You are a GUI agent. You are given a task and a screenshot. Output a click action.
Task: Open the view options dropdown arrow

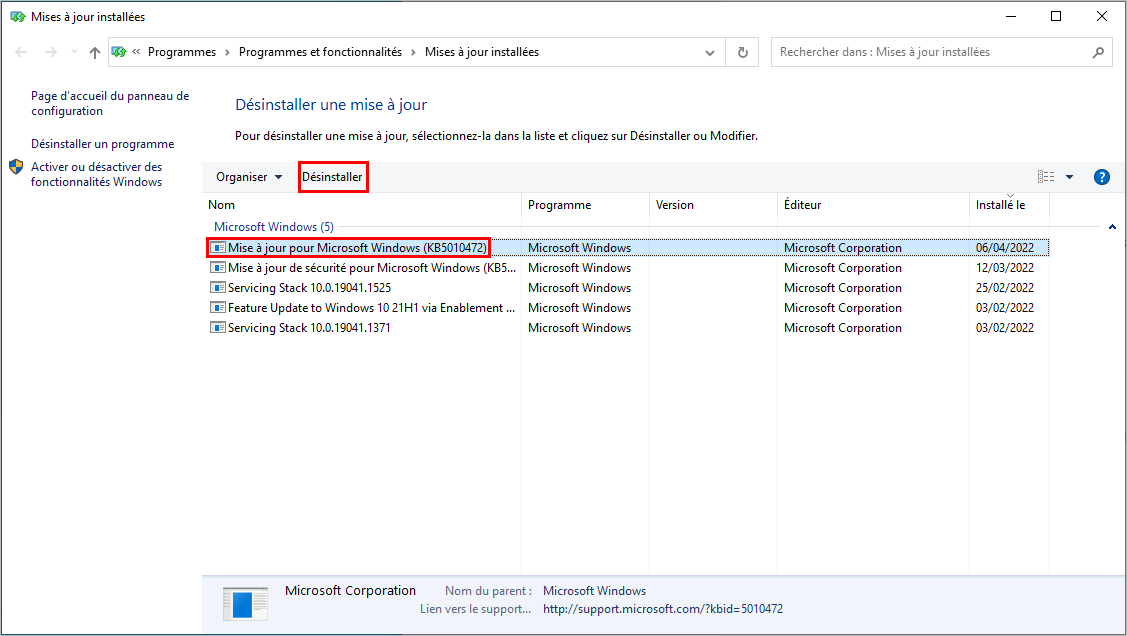pos(1070,177)
